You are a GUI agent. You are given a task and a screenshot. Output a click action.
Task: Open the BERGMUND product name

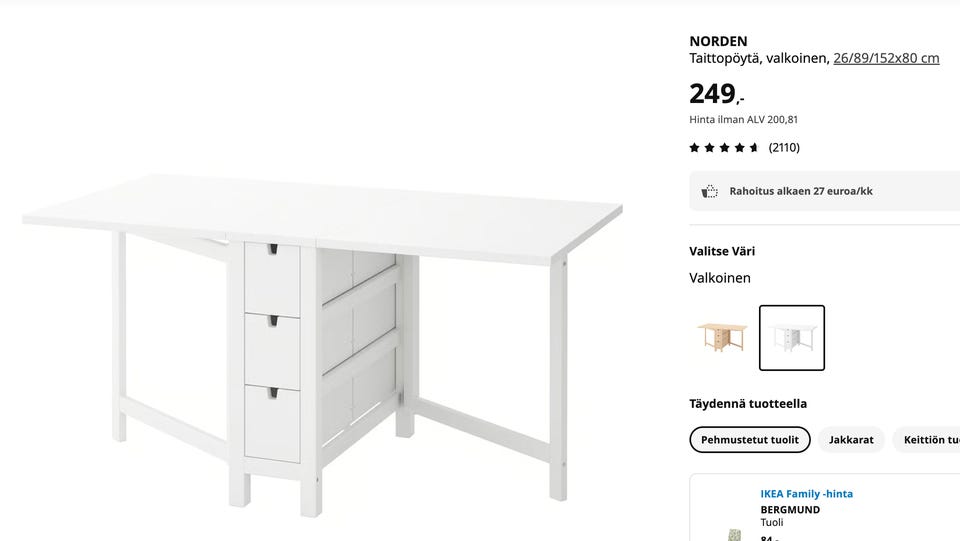click(x=790, y=510)
